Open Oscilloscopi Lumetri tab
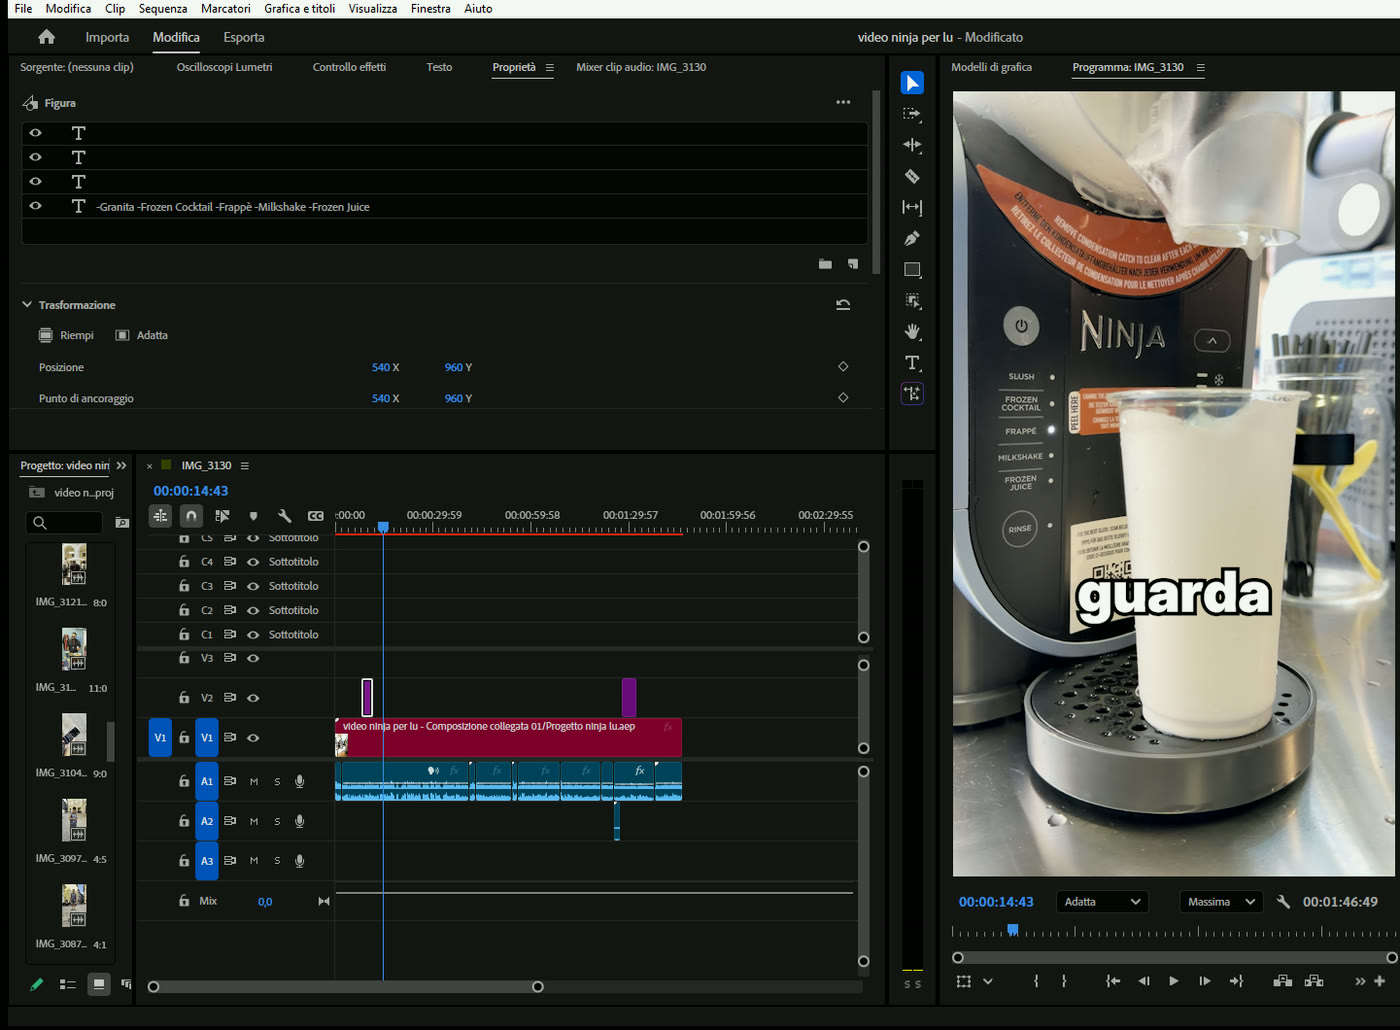 pyautogui.click(x=224, y=67)
